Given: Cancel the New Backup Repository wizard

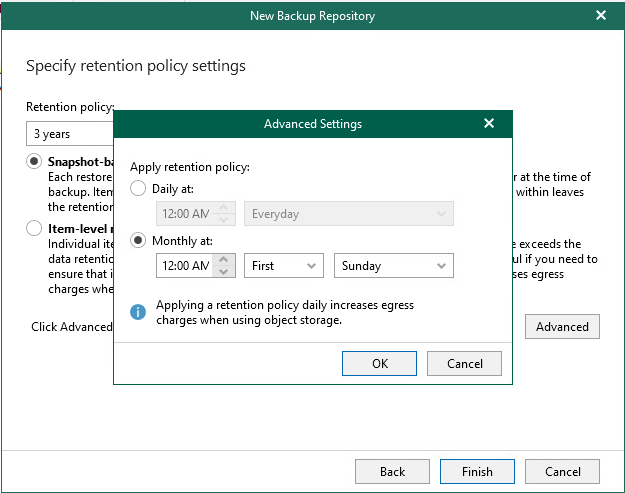Looking at the screenshot, I should 562,472.
